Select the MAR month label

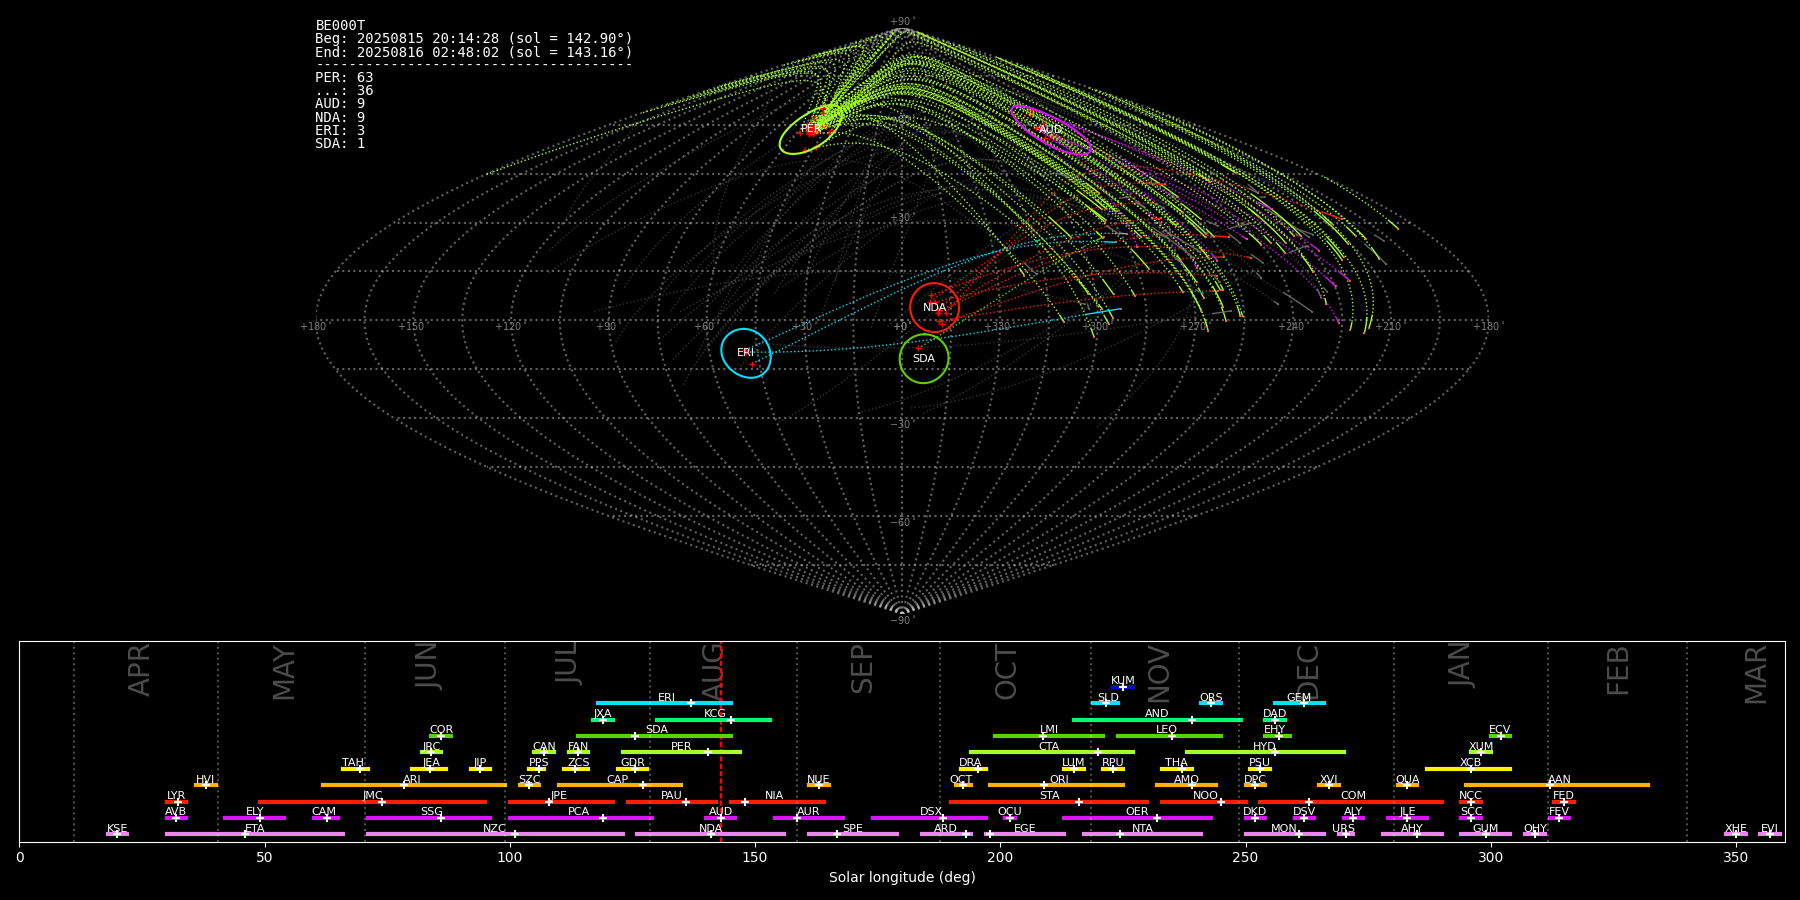click(1756, 675)
